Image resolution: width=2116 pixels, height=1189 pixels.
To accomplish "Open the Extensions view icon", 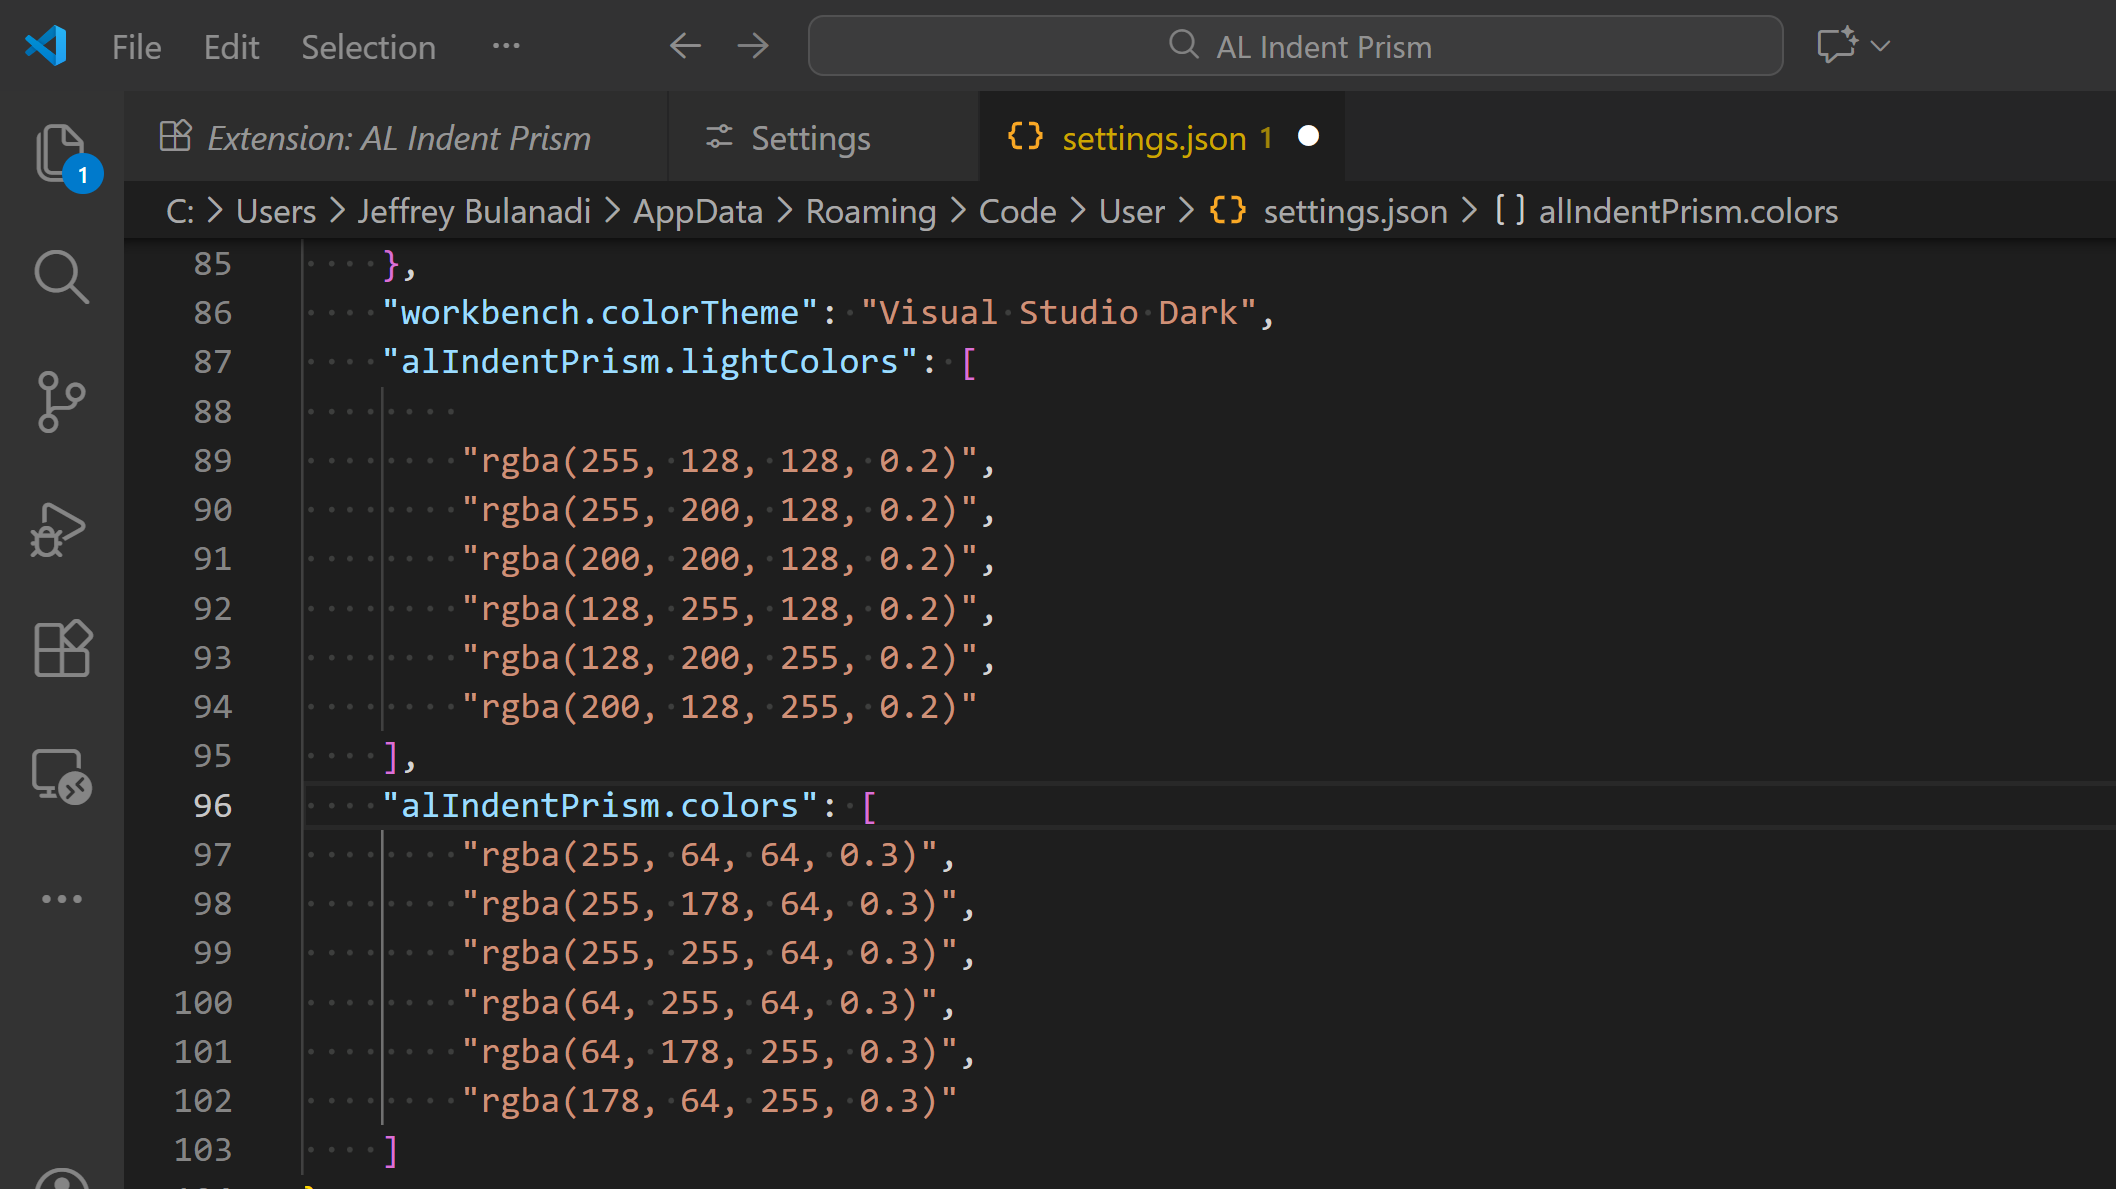I will [62, 648].
